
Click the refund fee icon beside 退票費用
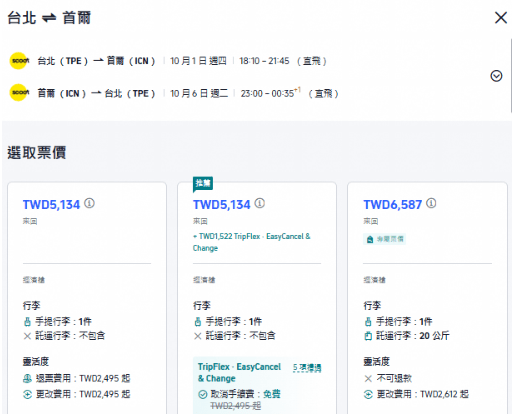tap(27, 378)
